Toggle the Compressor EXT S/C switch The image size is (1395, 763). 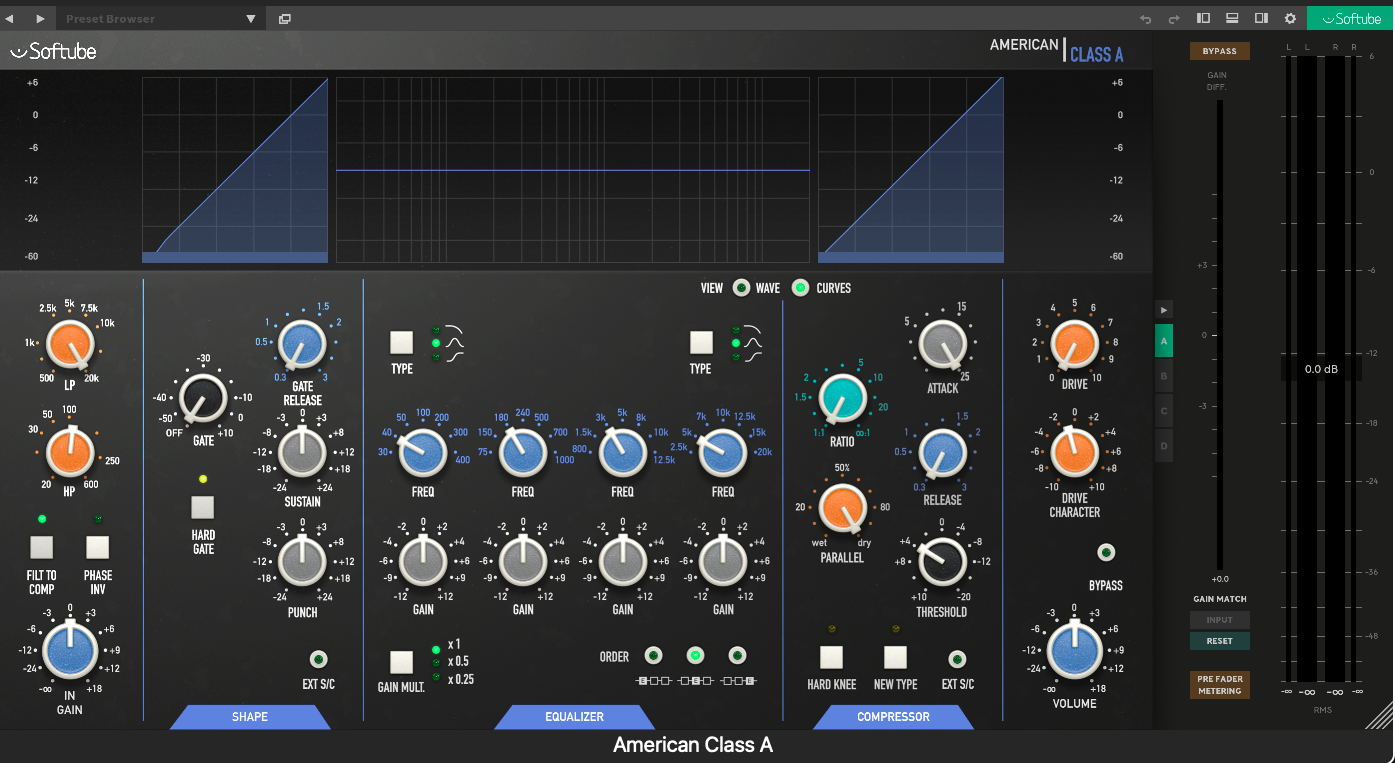coord(957,658)
